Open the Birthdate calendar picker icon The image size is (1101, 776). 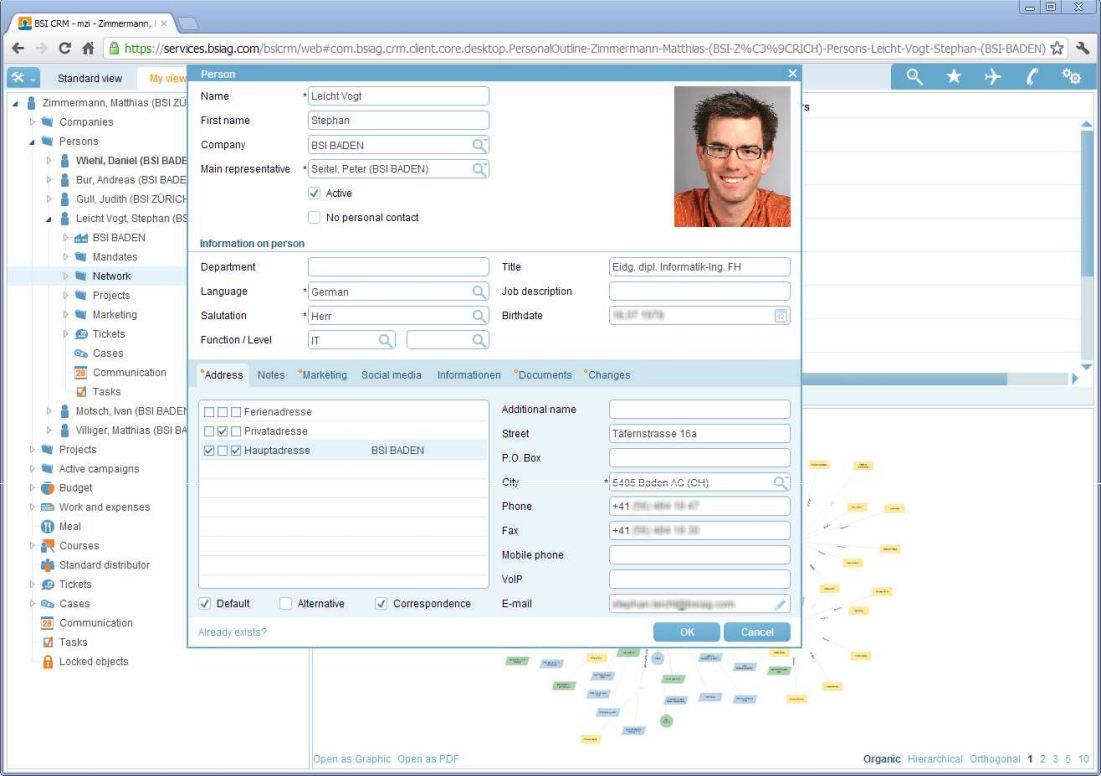(780, 316)
